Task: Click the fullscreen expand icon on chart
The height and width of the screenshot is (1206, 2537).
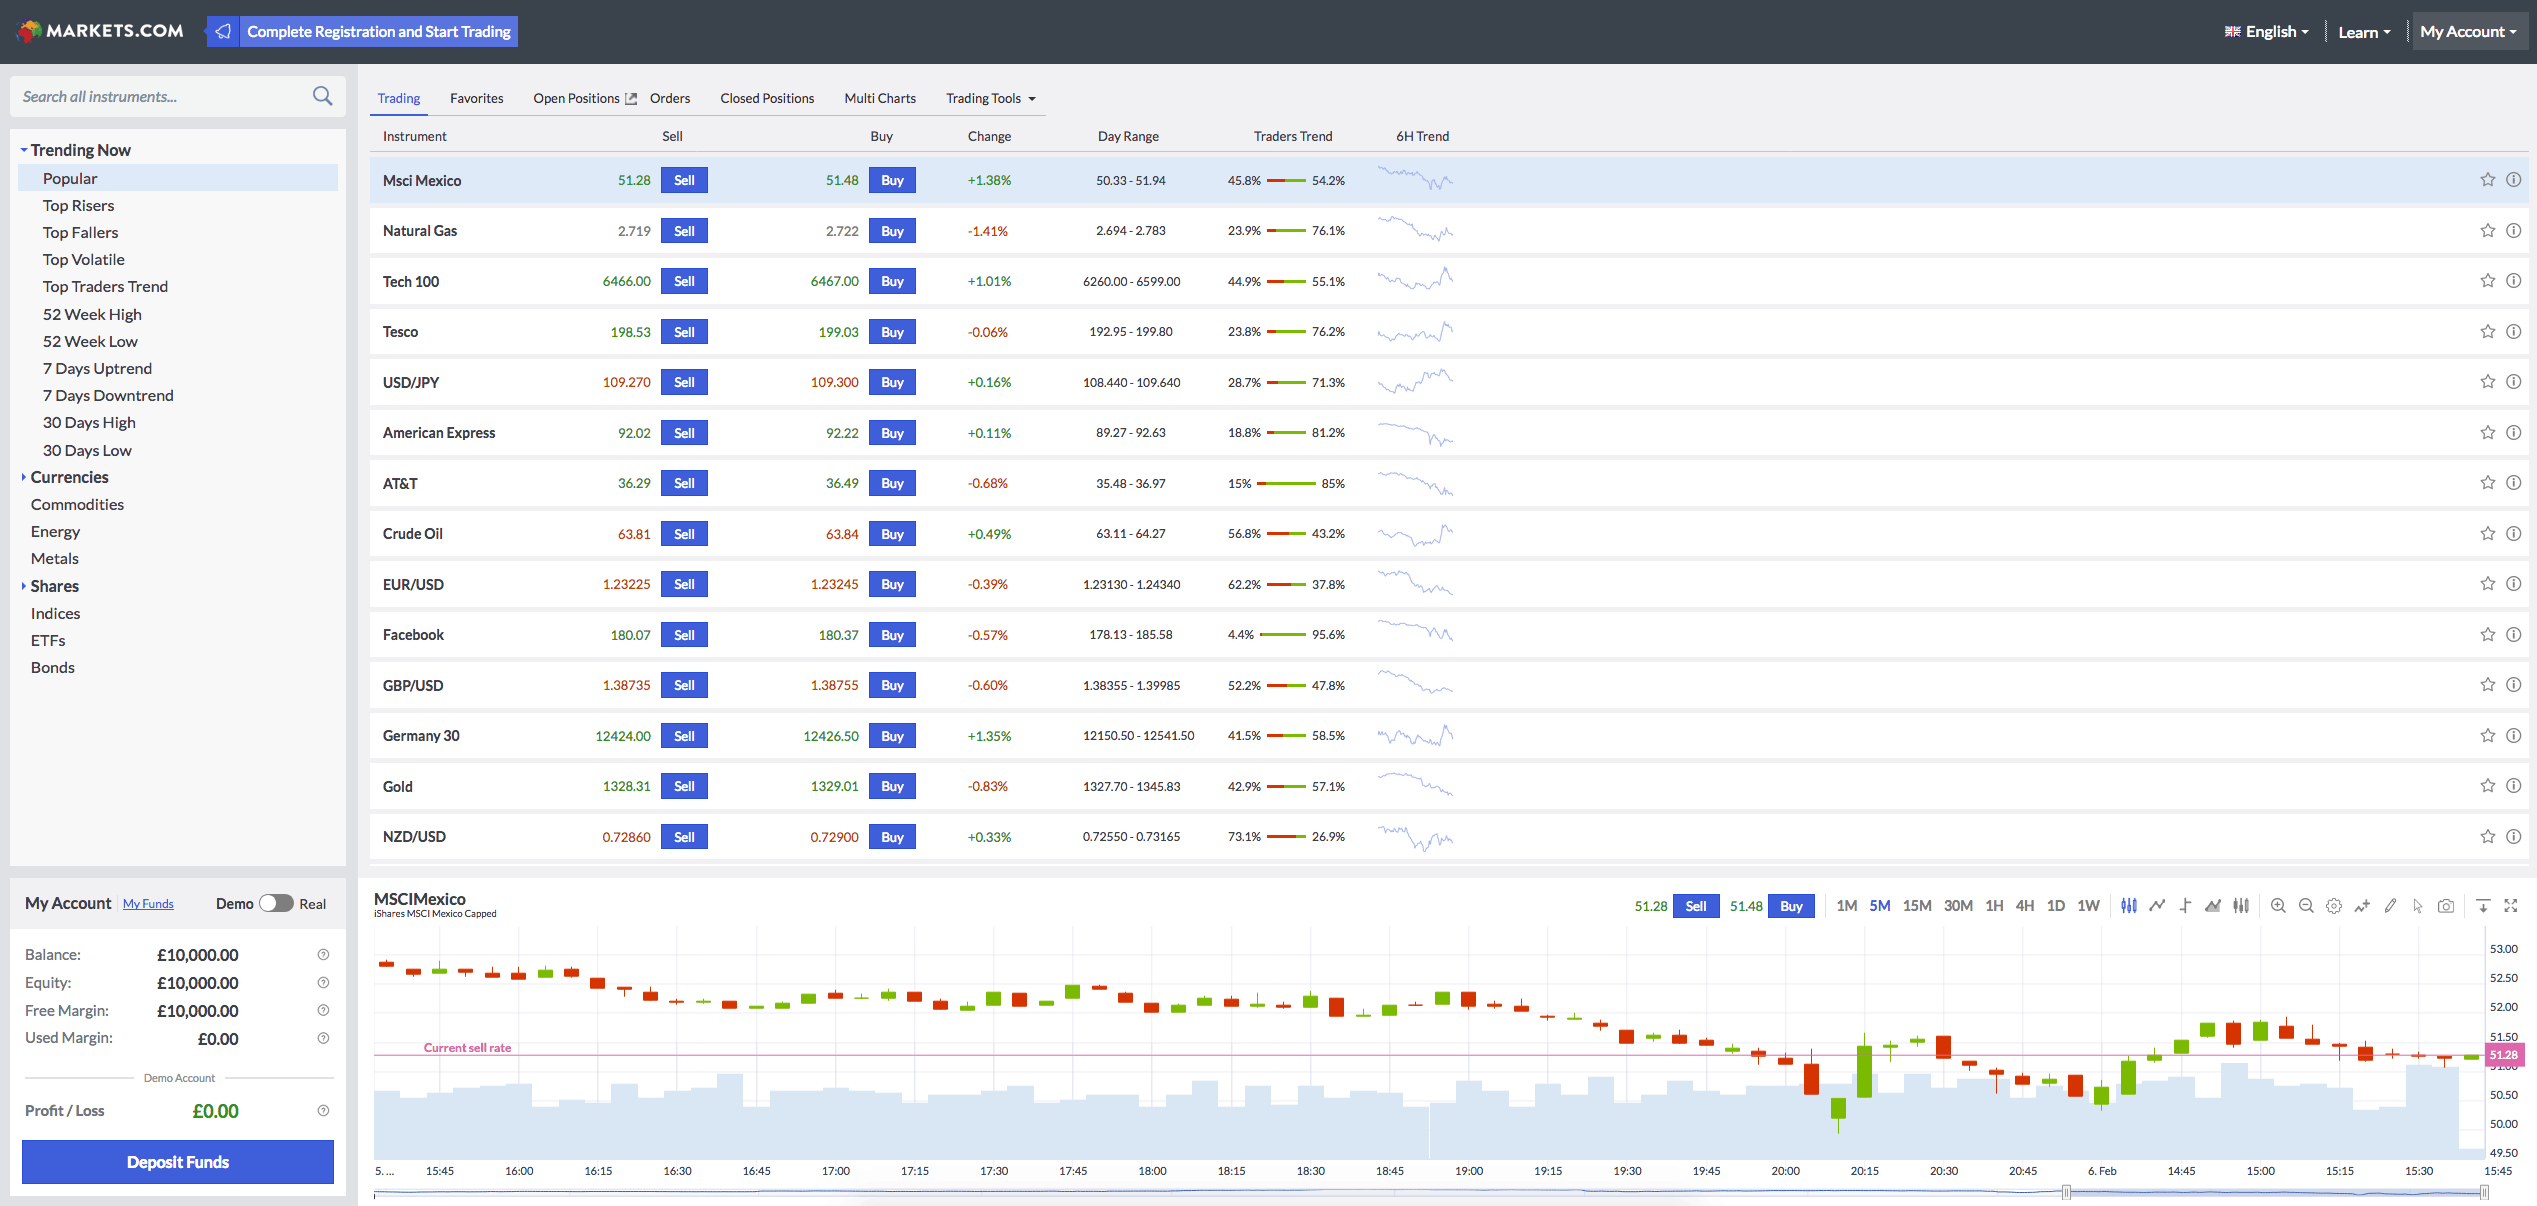Action: pyautogui.click(x=2513, y=905)
